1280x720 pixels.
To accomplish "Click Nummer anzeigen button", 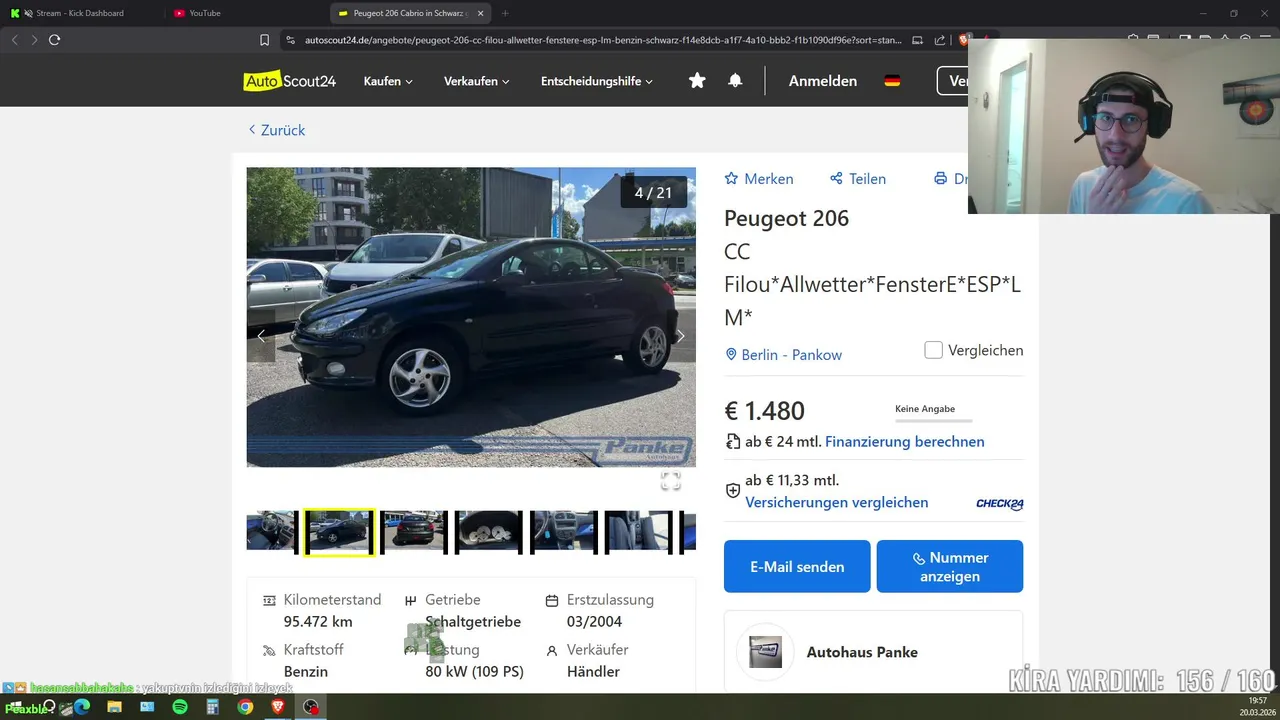I will (x=950, y=566).
